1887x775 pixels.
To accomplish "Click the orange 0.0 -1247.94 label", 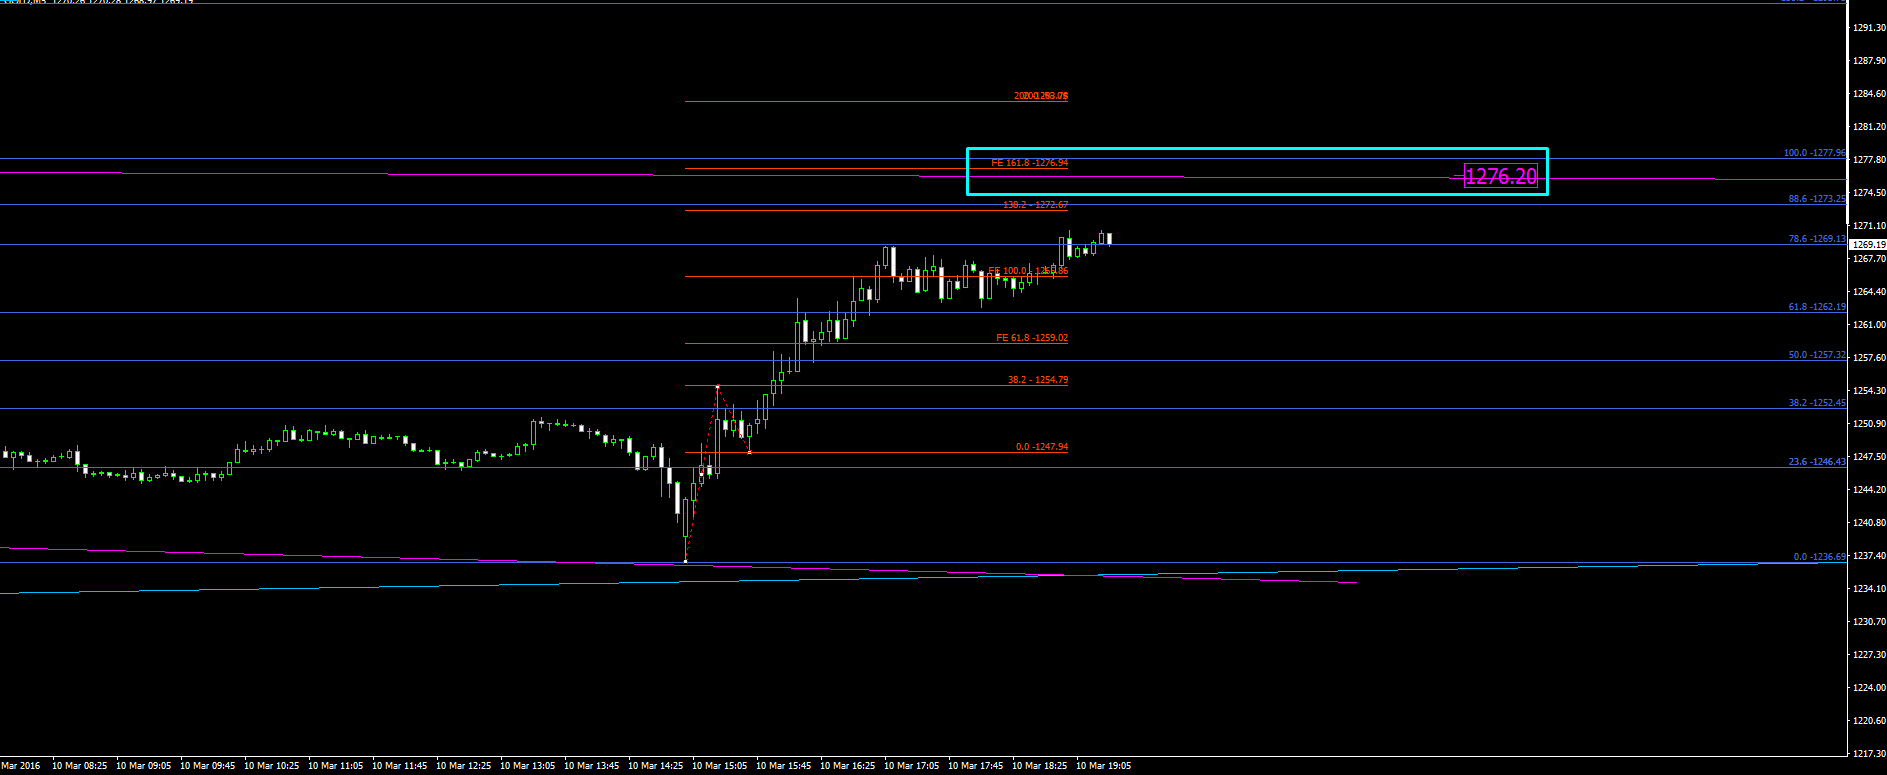I will (x=1041, y=447).
